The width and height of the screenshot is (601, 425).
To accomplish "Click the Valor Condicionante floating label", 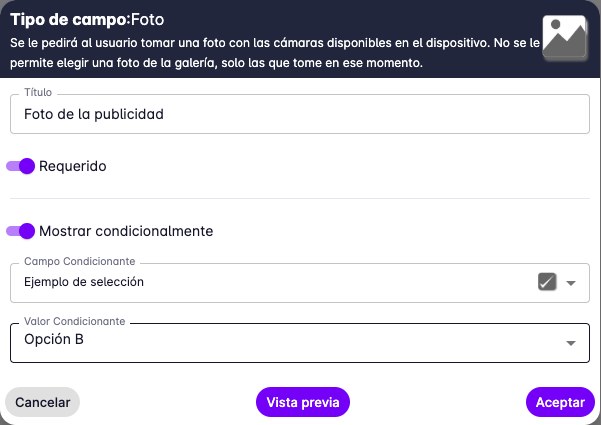I will click(x=74, y=322).
